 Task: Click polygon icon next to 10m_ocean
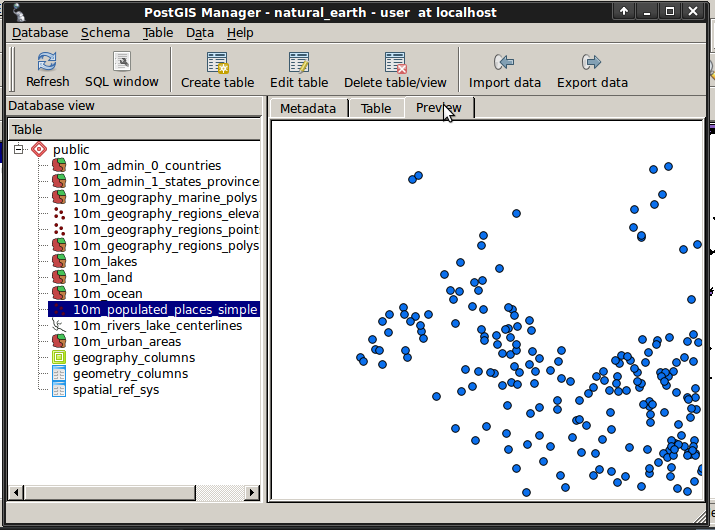point(59,293)
